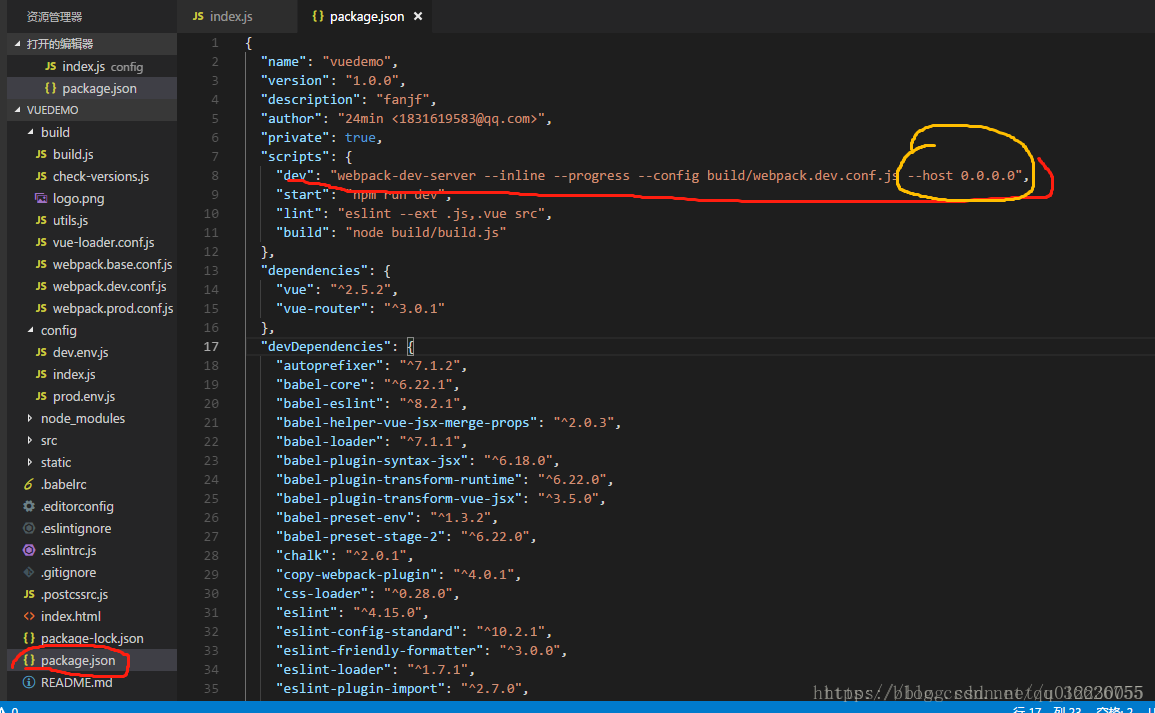Select index.js config in open editors
Screen dimensions: 1155x713
(x=92, y=66)
